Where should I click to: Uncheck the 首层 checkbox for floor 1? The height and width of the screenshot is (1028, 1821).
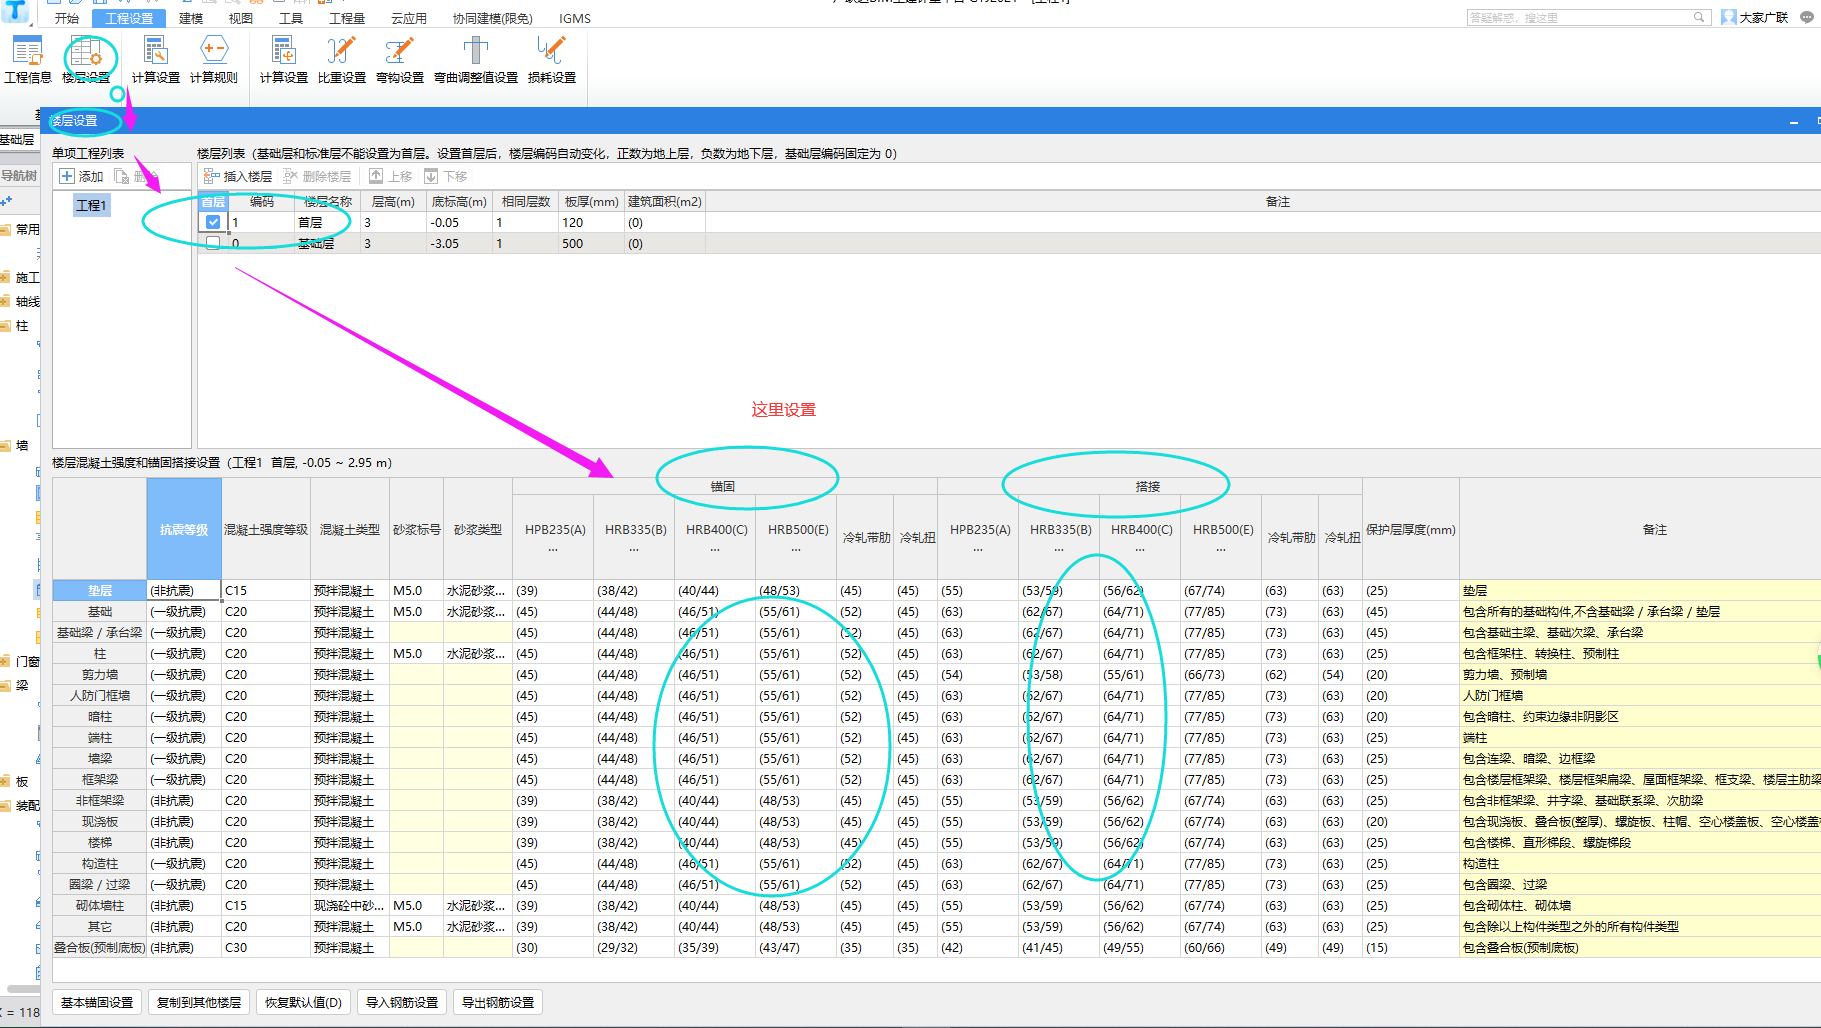click(213, 222)
